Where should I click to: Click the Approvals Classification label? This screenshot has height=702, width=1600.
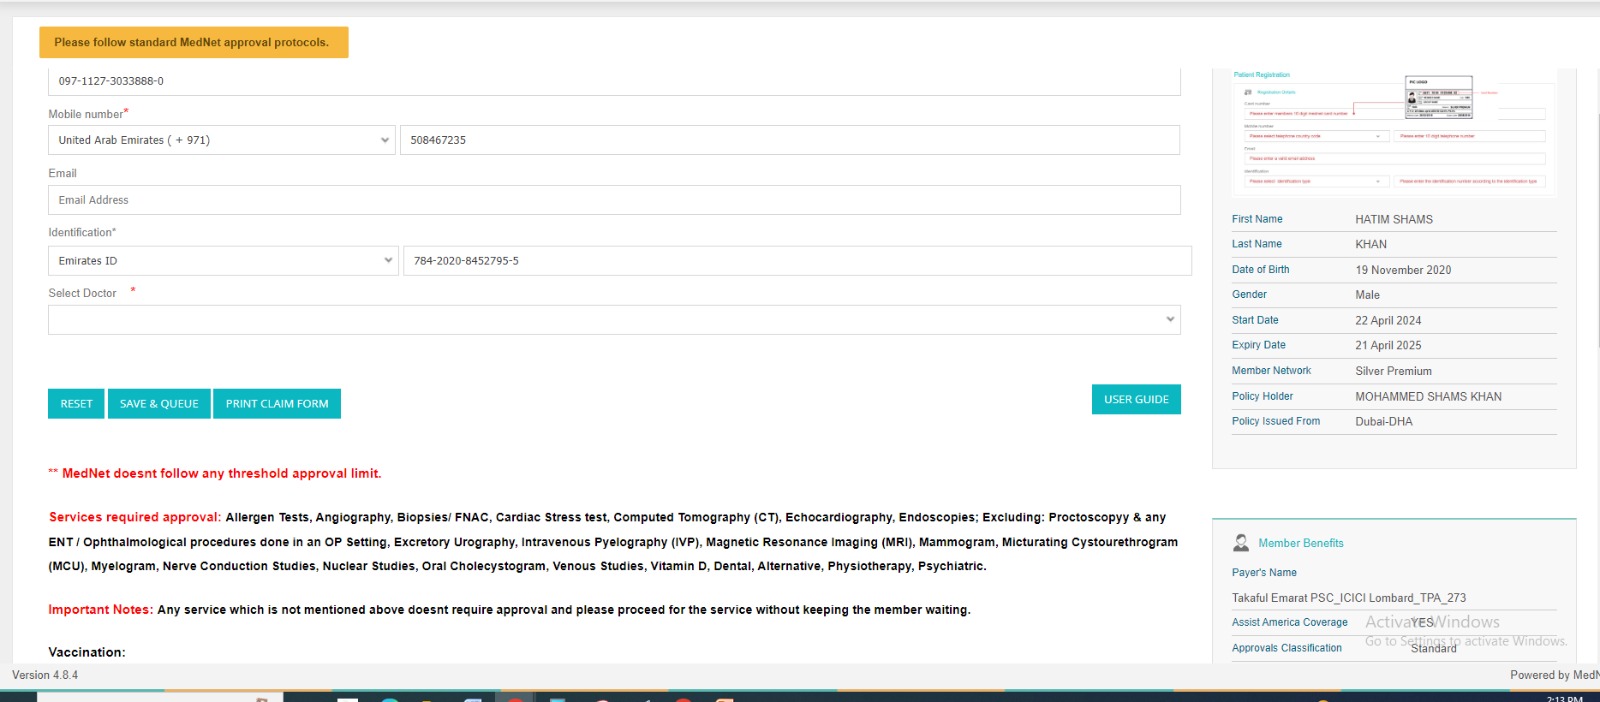coord(1287,648)
